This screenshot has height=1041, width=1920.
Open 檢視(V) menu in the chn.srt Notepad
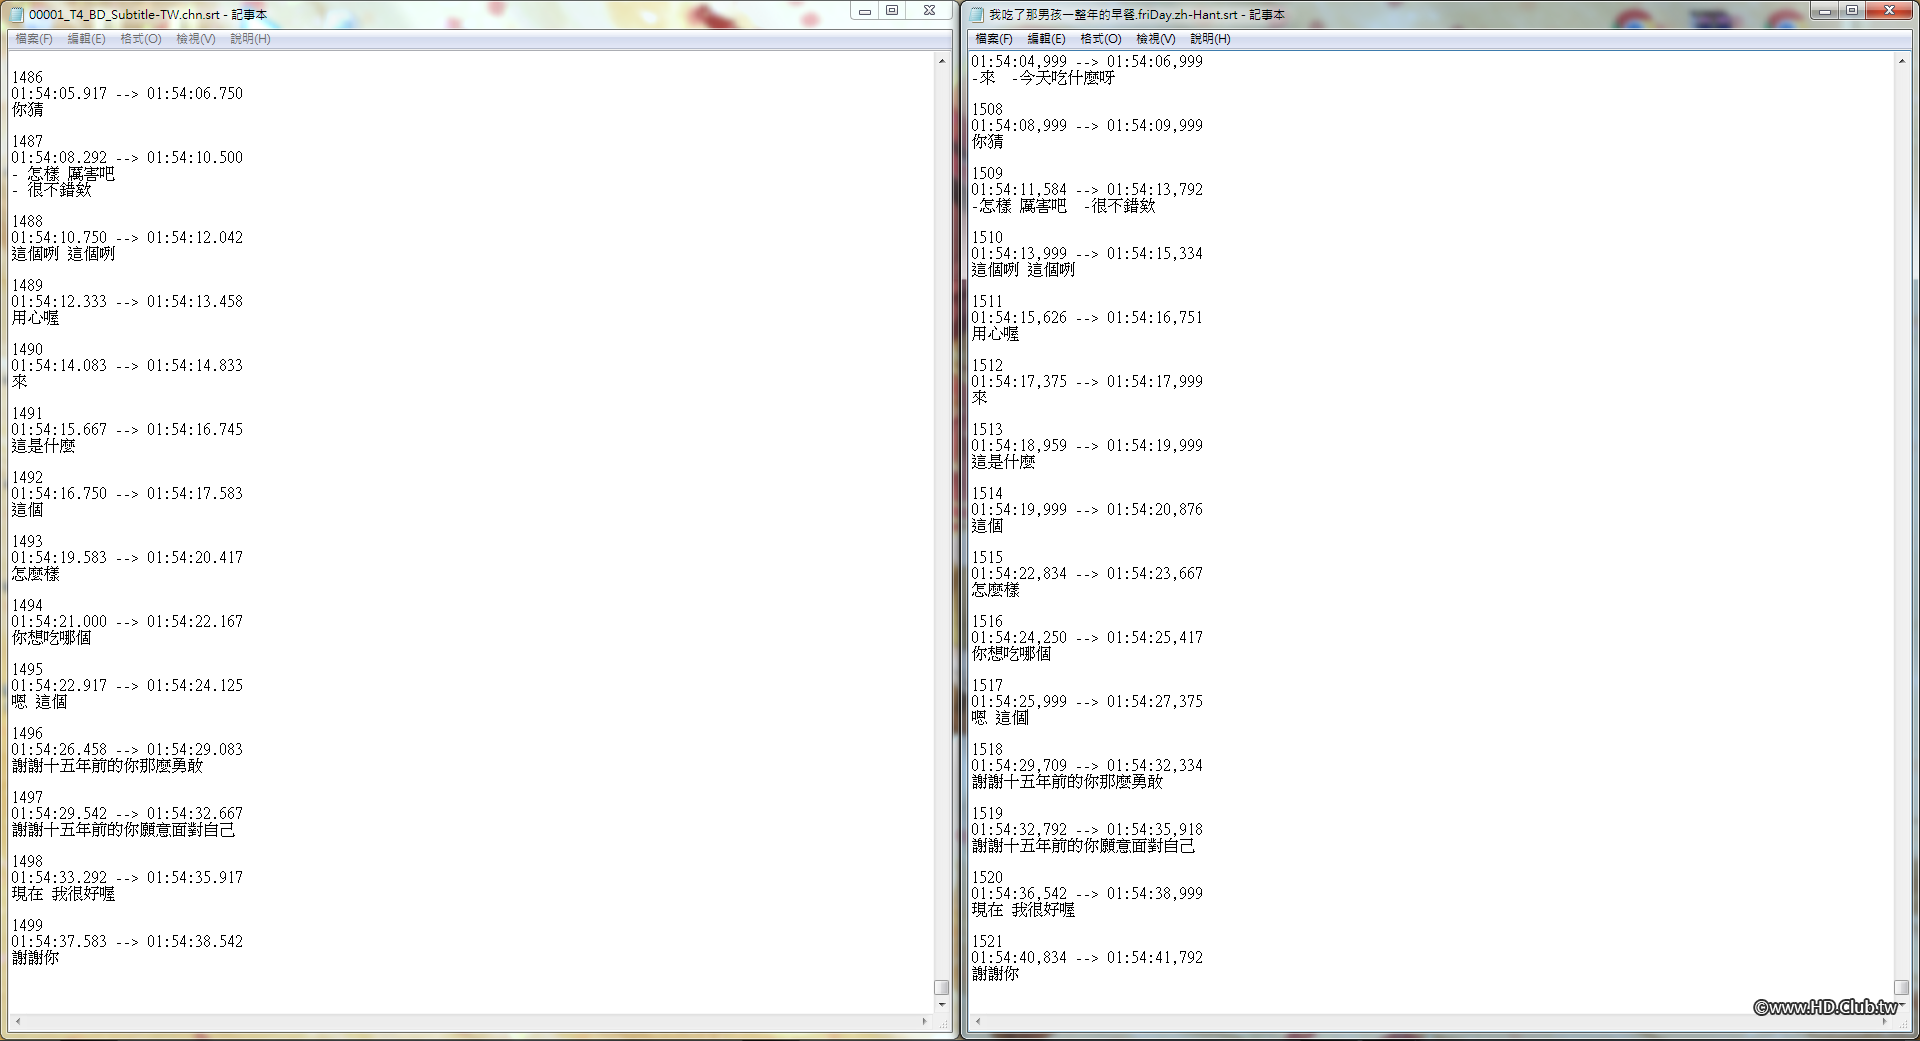click(x=196, y=39)
